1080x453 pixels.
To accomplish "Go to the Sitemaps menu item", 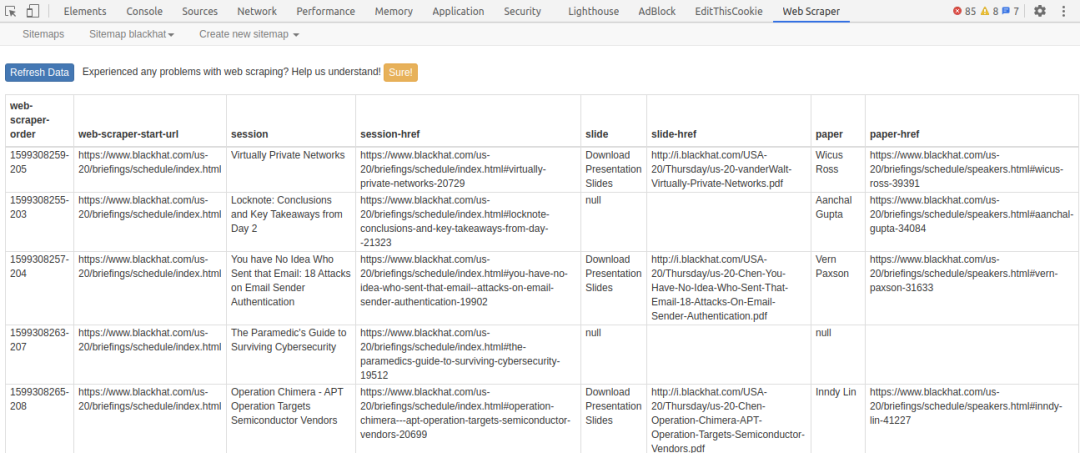I will [x=43, y=34].
